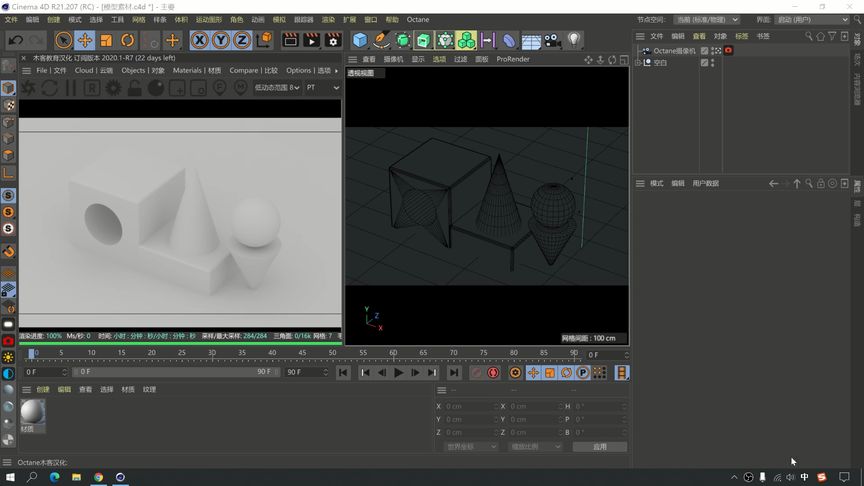864x486 pixels.
Task: Toggle Y axis lock
Action: [x=221, y=40]
